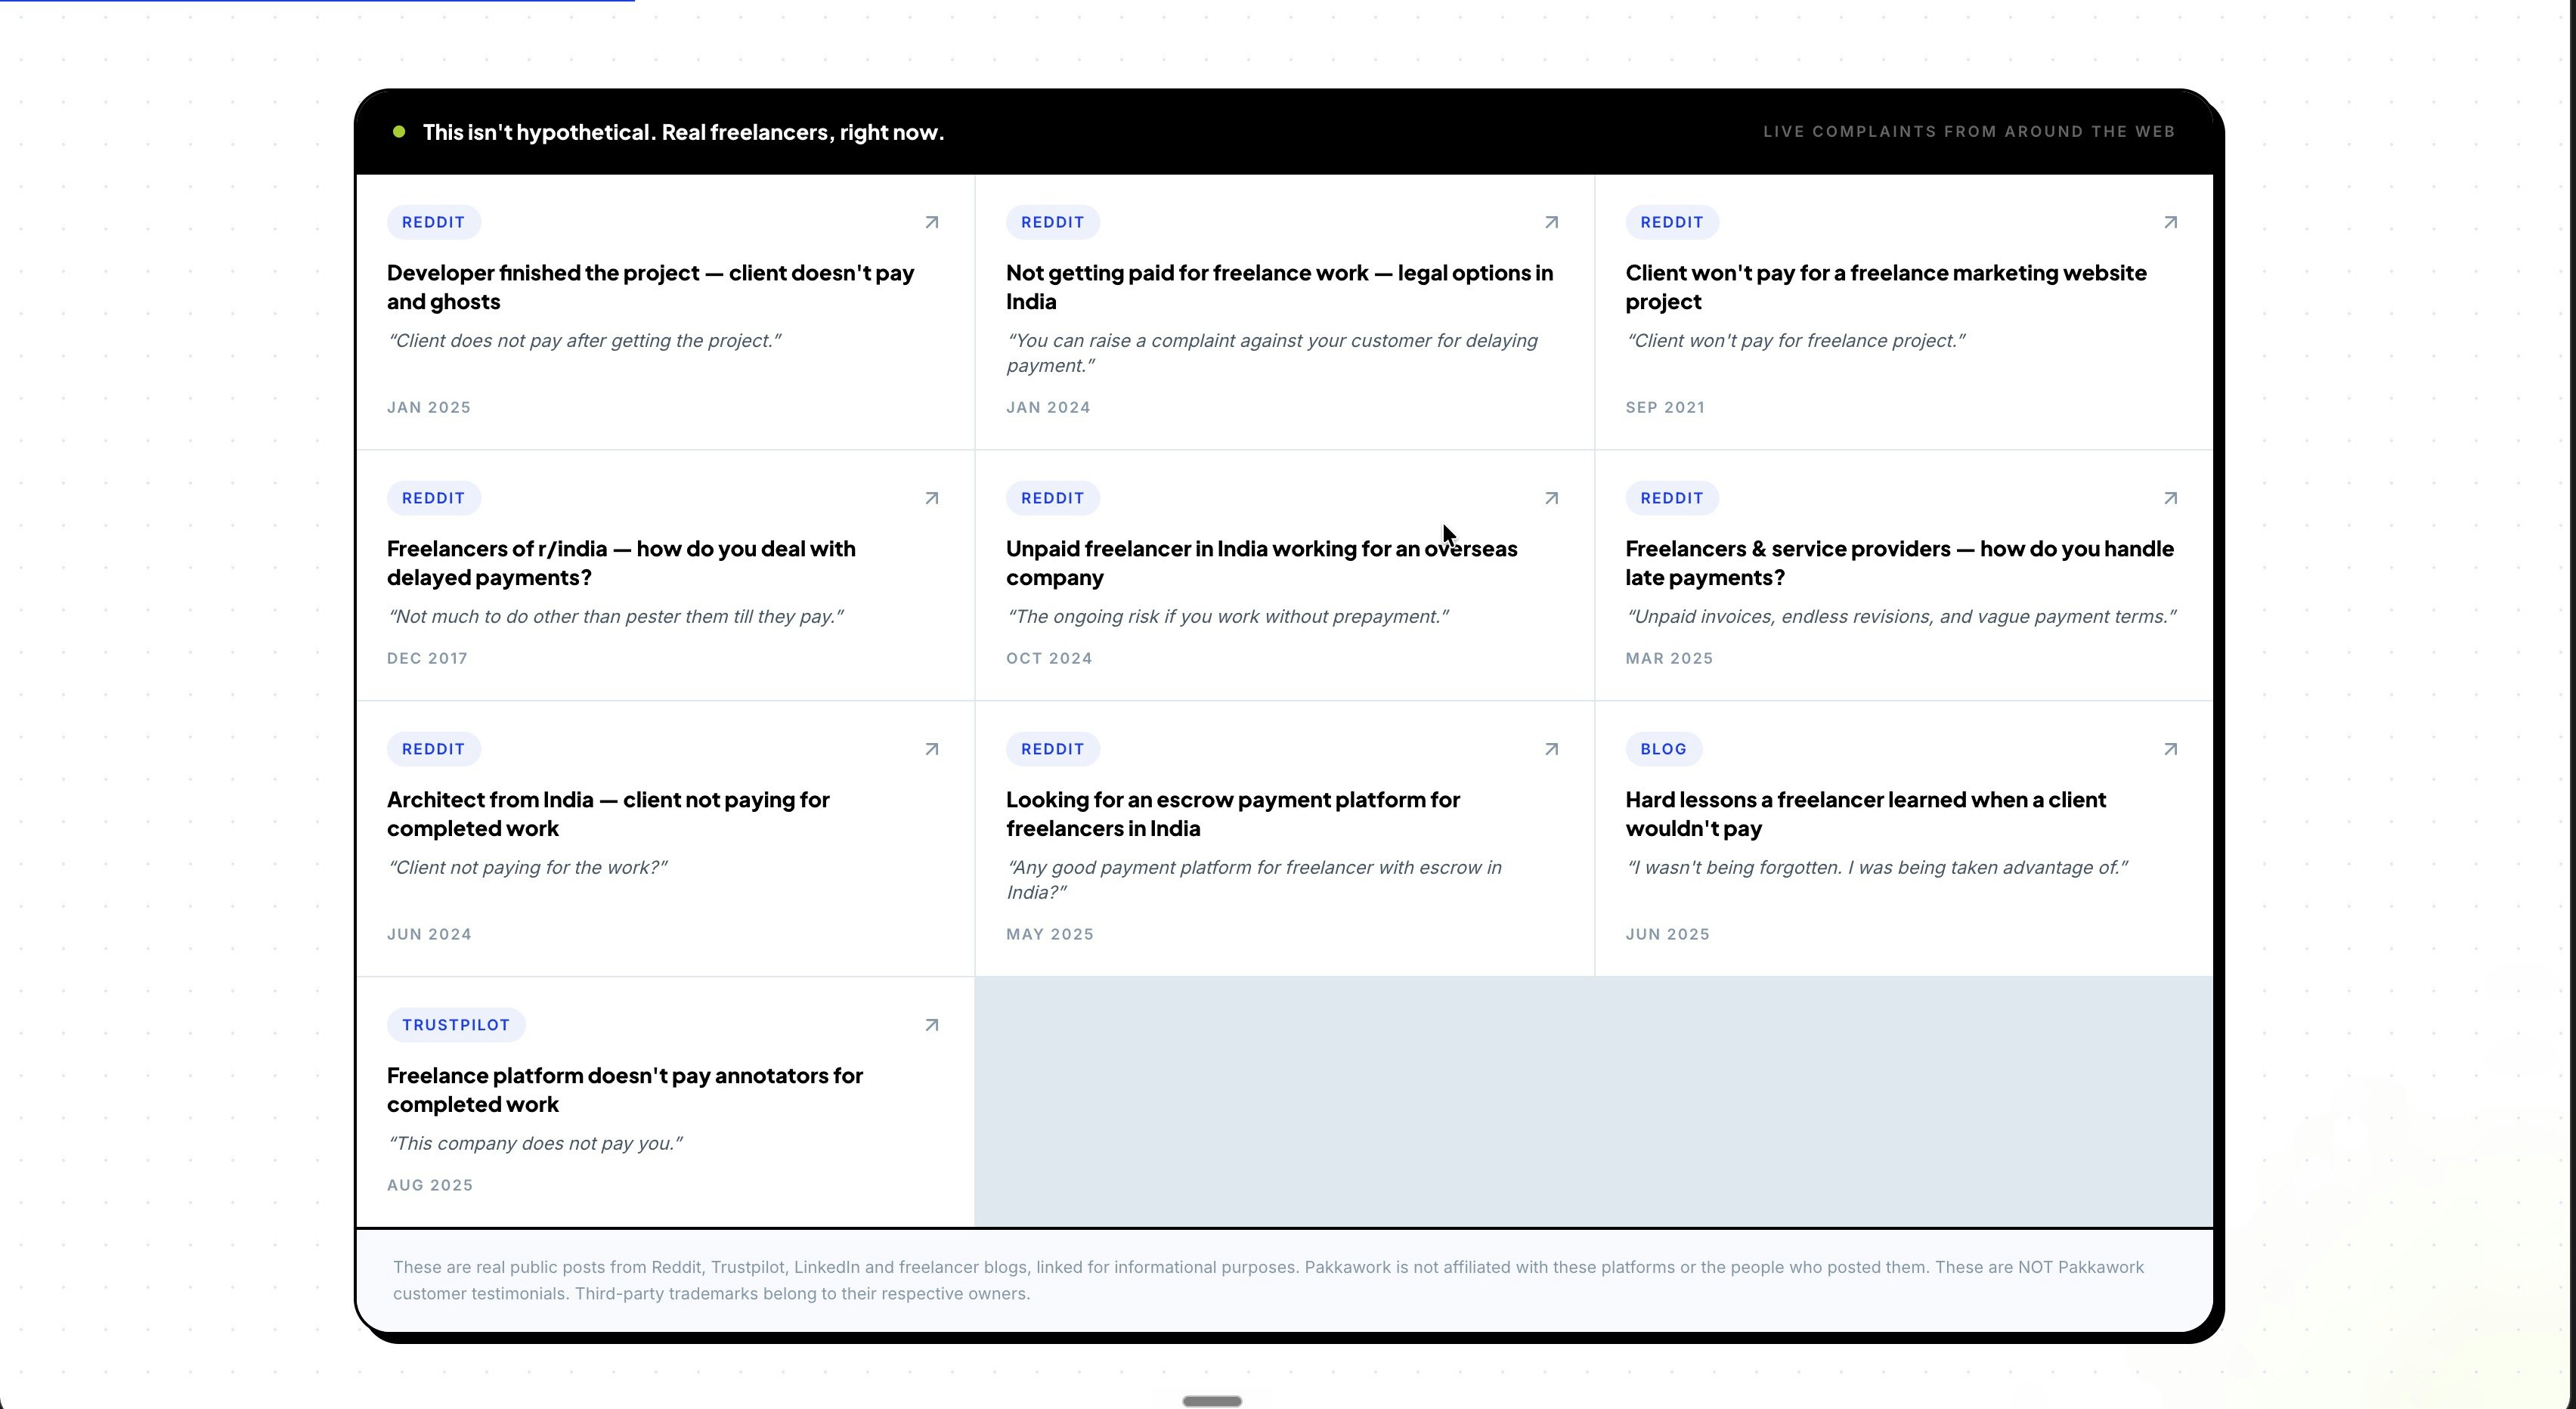
Task: Click heading 'This isn't hypothetical. Real freelancers, right now.'
Action: coord(683,132)
